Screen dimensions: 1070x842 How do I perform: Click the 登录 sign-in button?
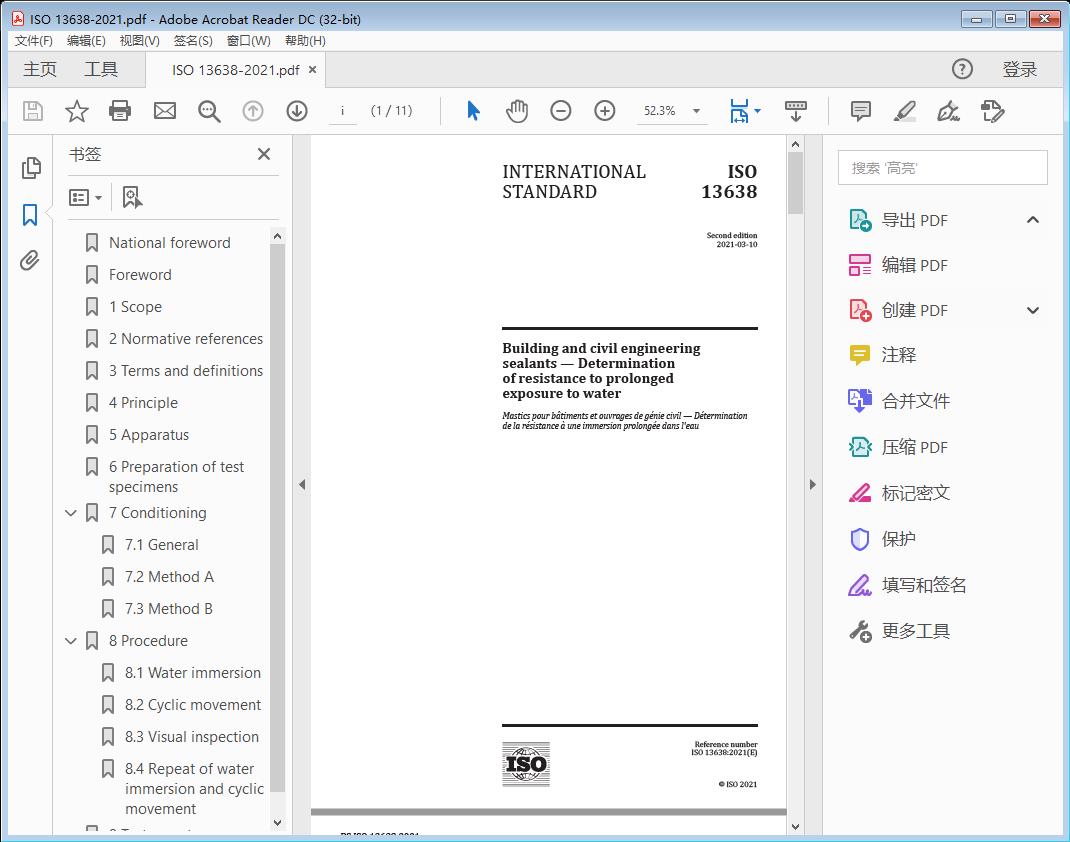click(1019, 69)
